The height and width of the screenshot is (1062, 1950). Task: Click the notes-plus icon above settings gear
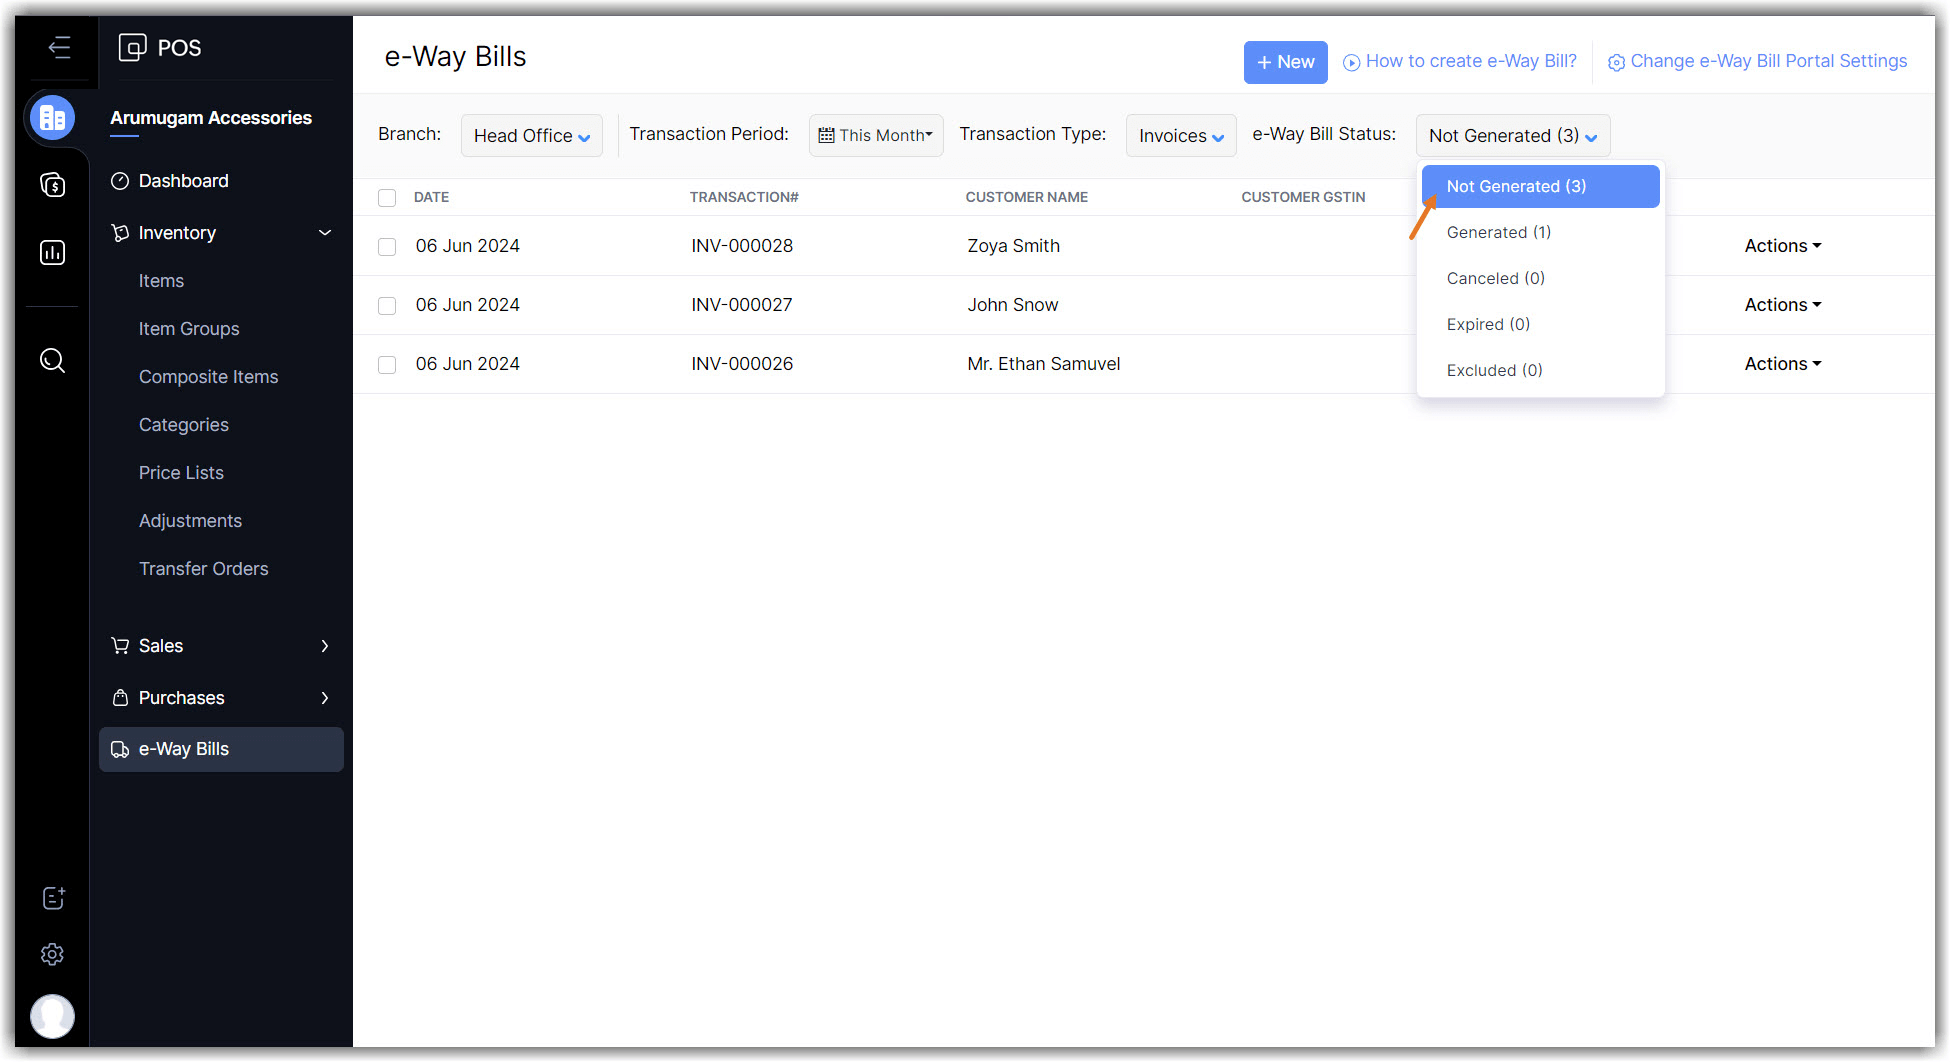[52, 898]
